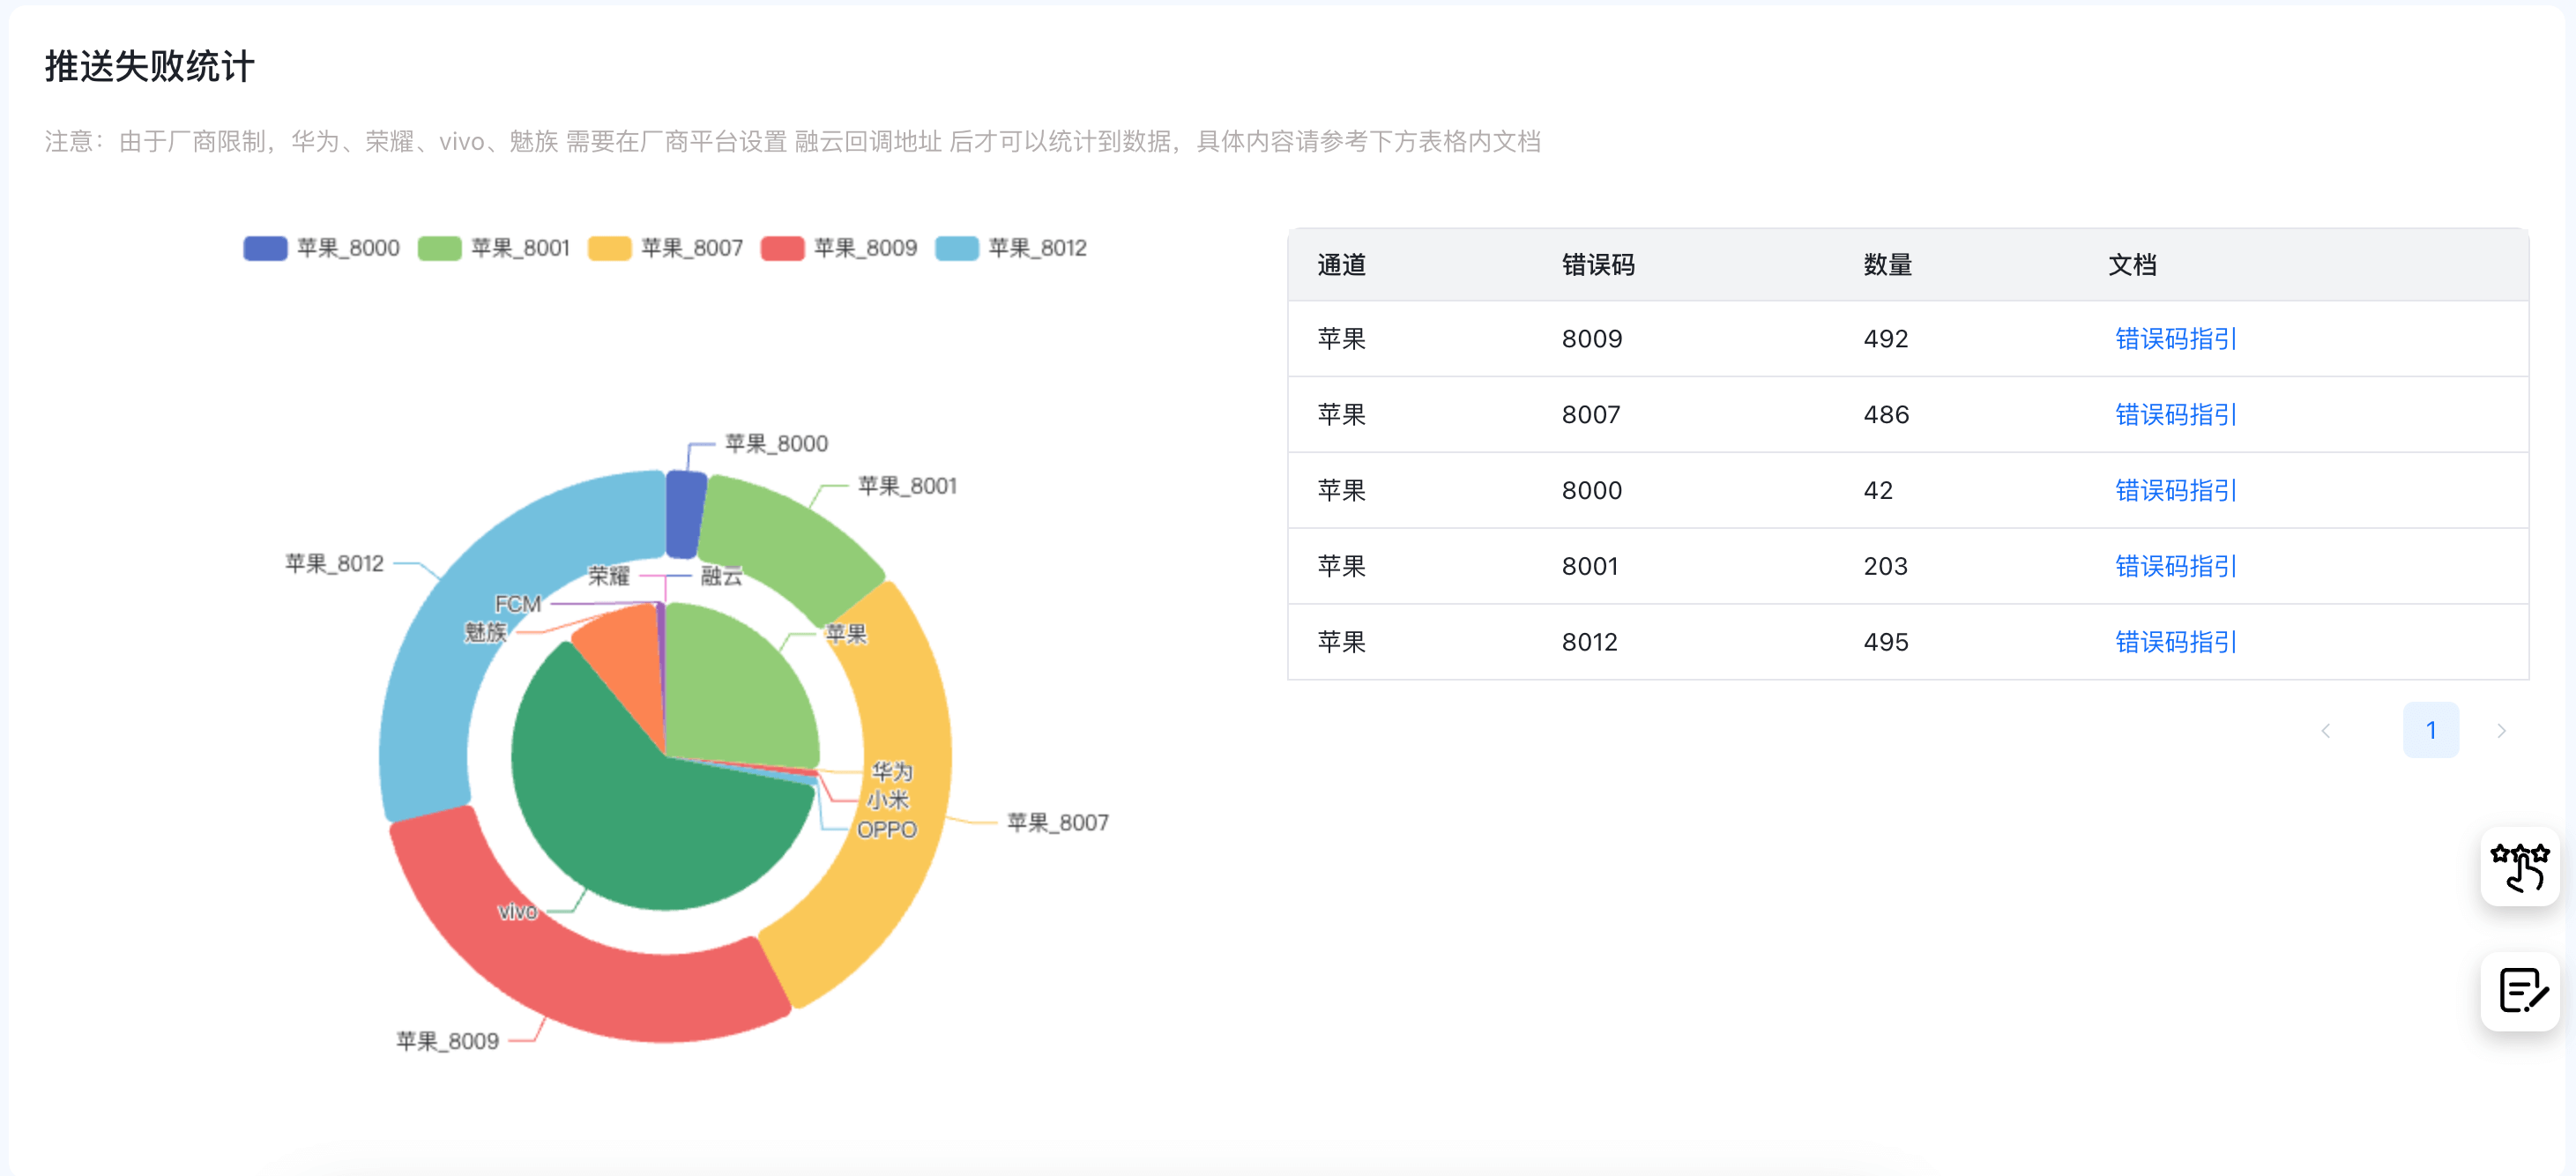The image size is (2576, 1176).
Task: Open 错误码指引 link for error 8009
Action: click(2175, 339)
